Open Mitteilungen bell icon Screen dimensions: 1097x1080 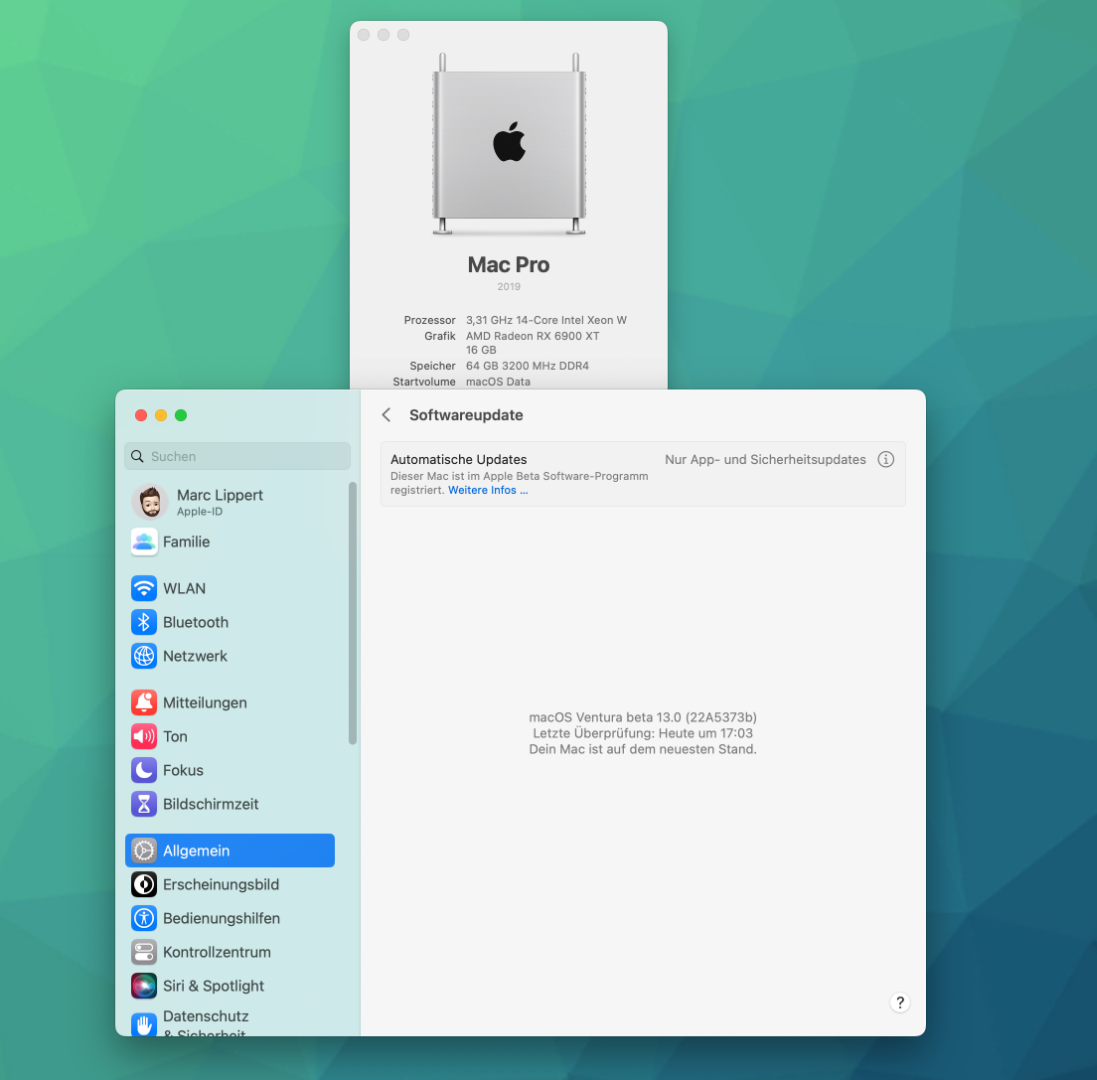point(143,702)
